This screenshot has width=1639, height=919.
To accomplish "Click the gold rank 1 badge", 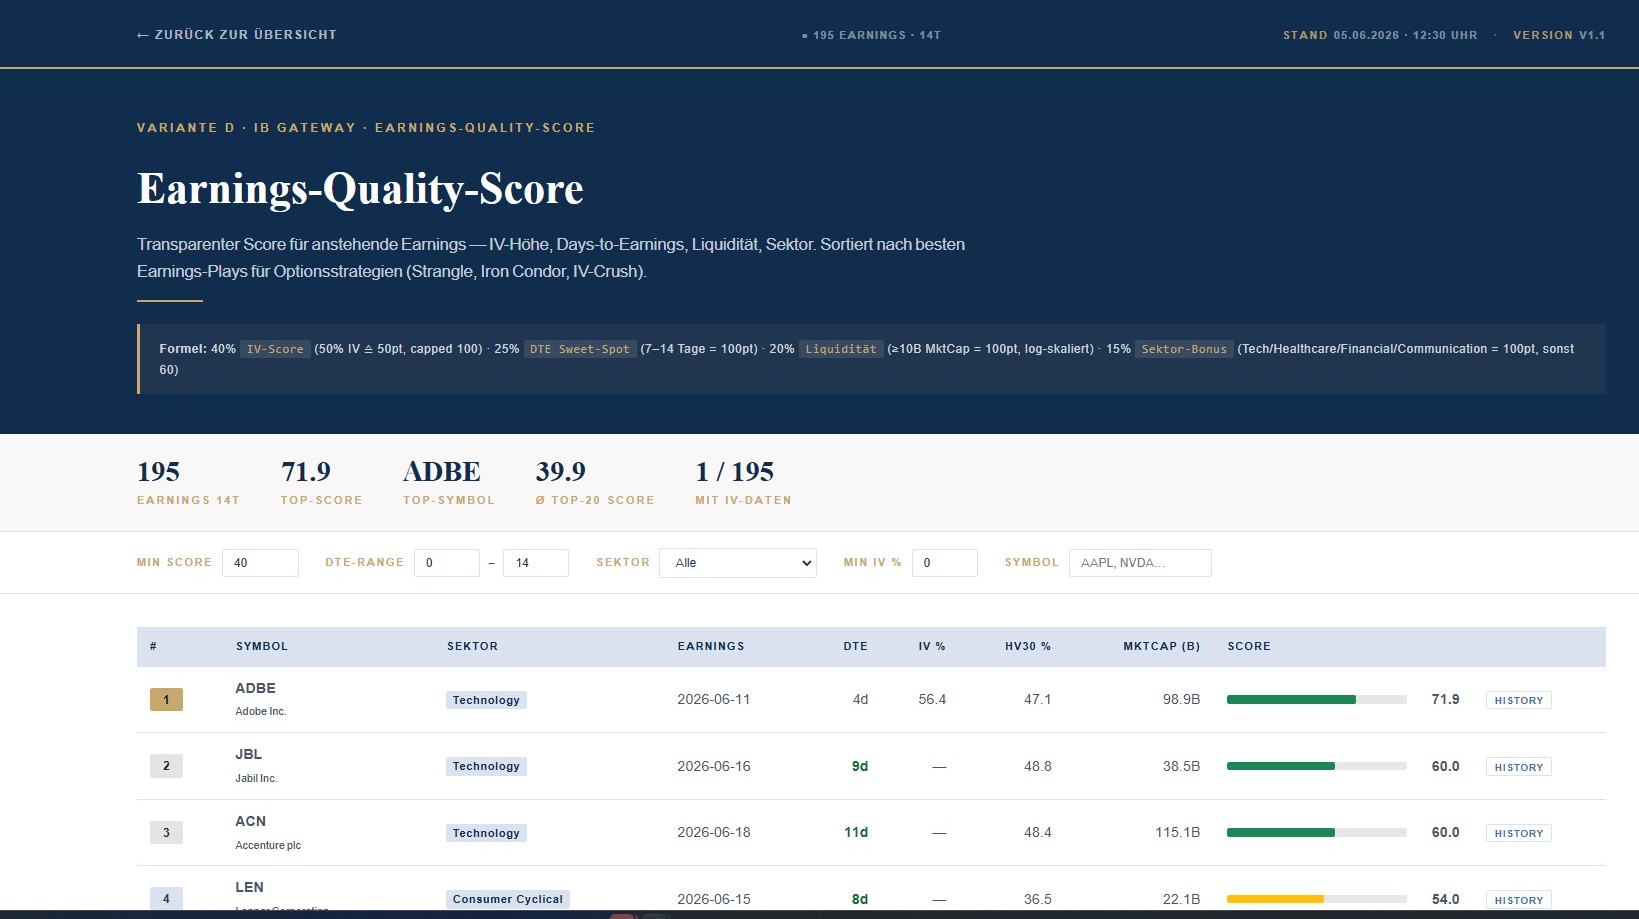I will [x=166, y=700].
